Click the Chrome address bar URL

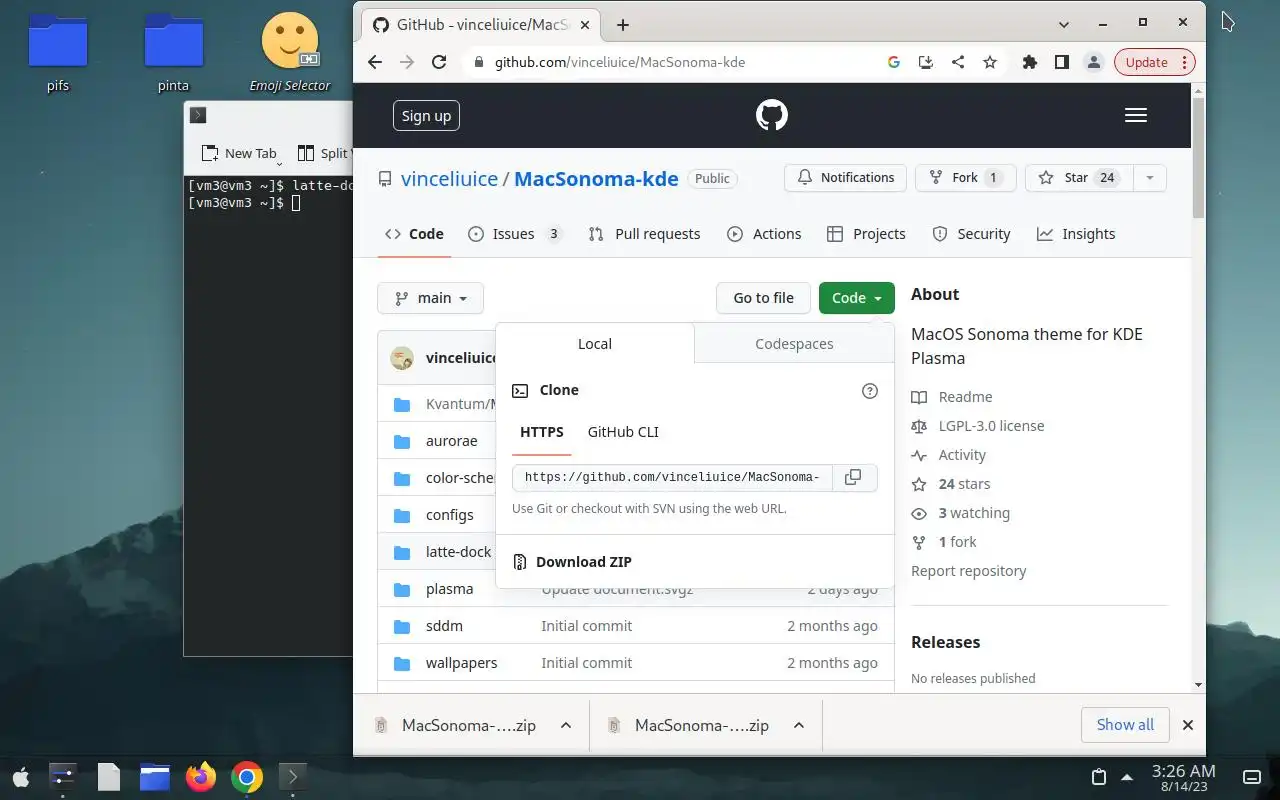pyautogui.click(x=620, y=62)
